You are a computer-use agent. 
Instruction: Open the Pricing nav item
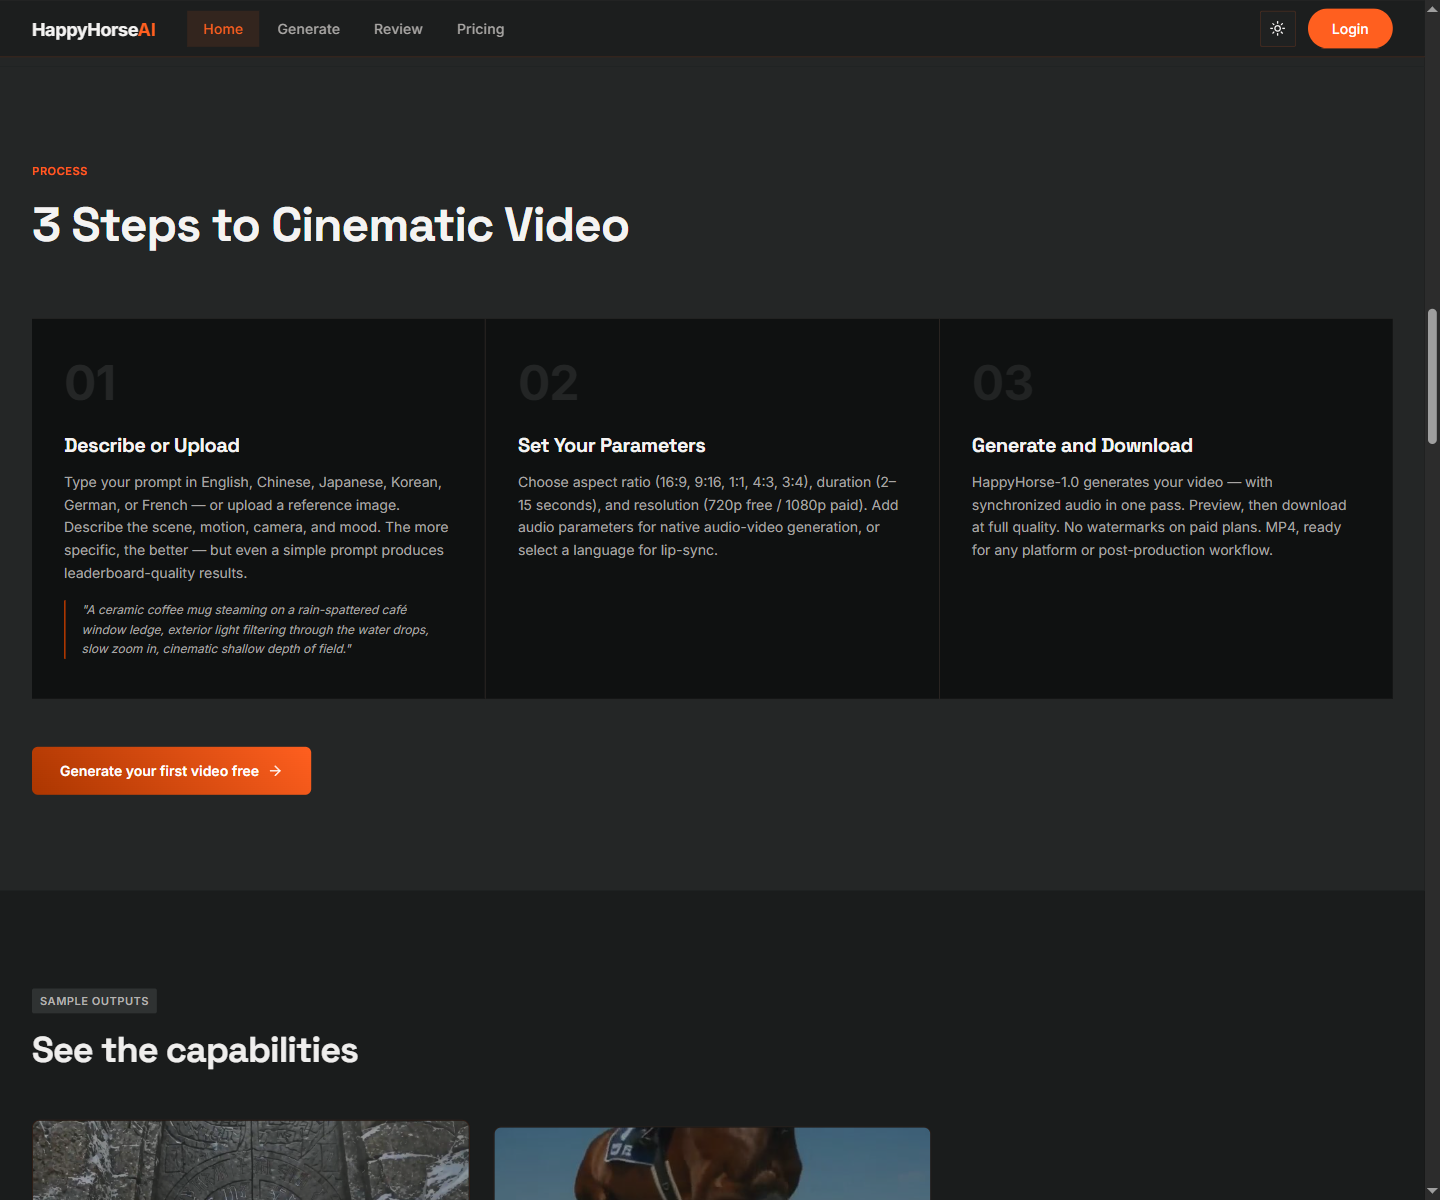[x=481, y=29]
